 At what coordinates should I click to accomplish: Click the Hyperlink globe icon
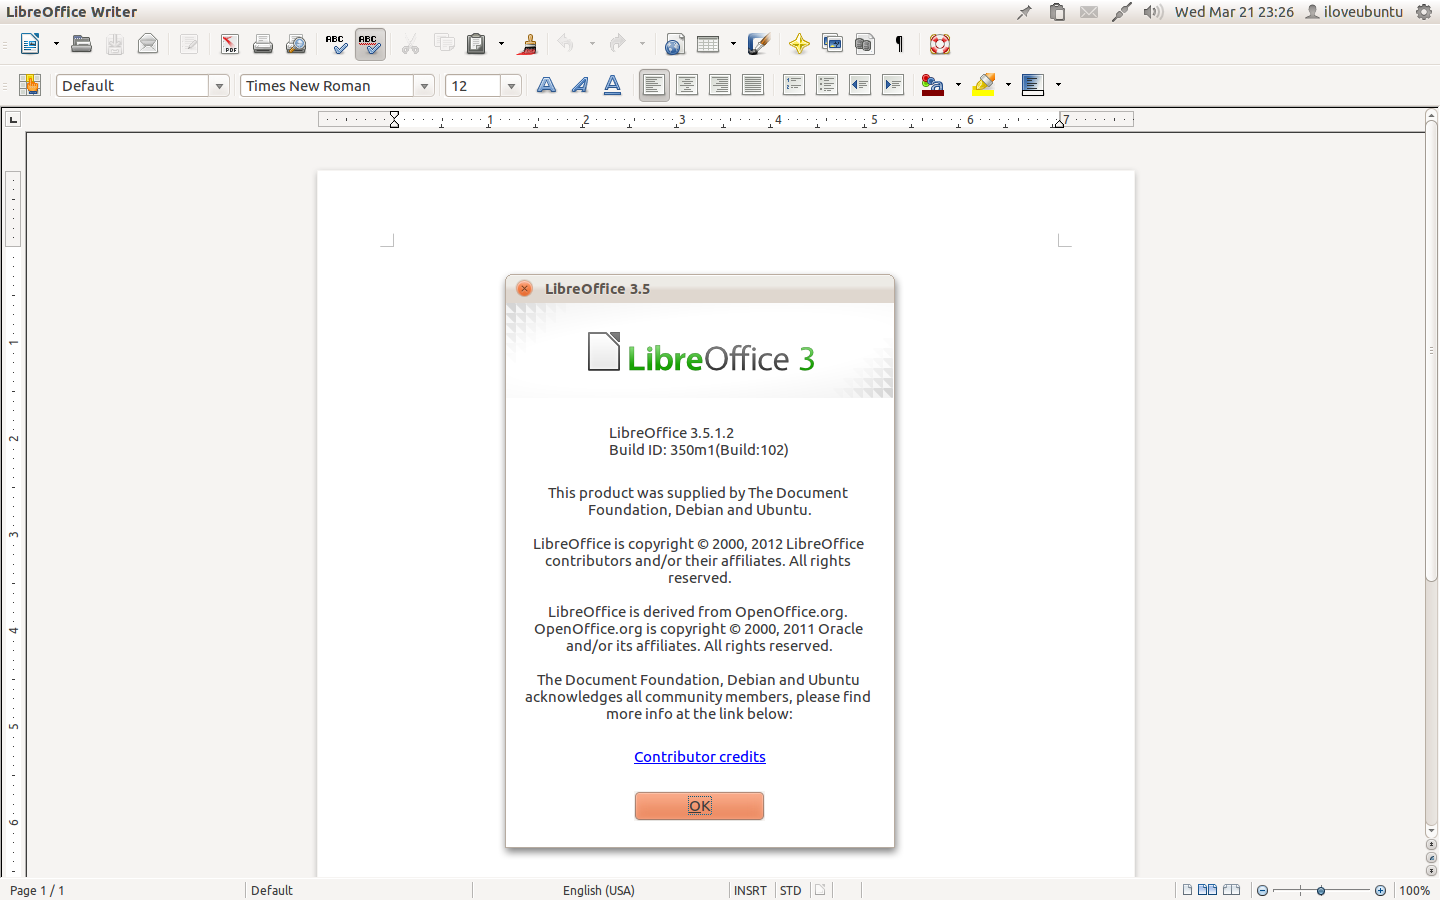[675, 44]
